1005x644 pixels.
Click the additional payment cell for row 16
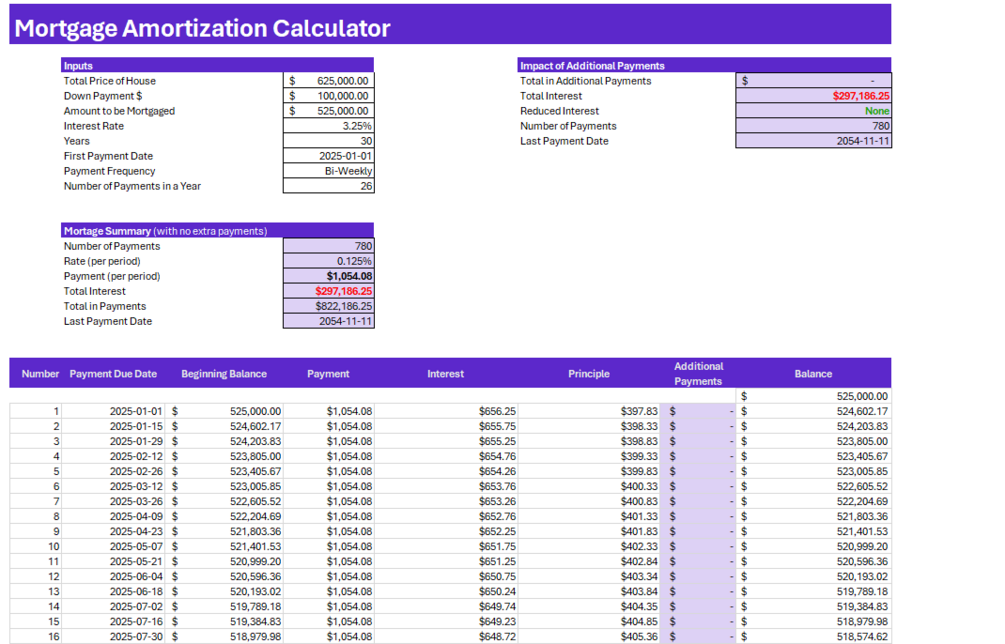click(x=699, y=637)
